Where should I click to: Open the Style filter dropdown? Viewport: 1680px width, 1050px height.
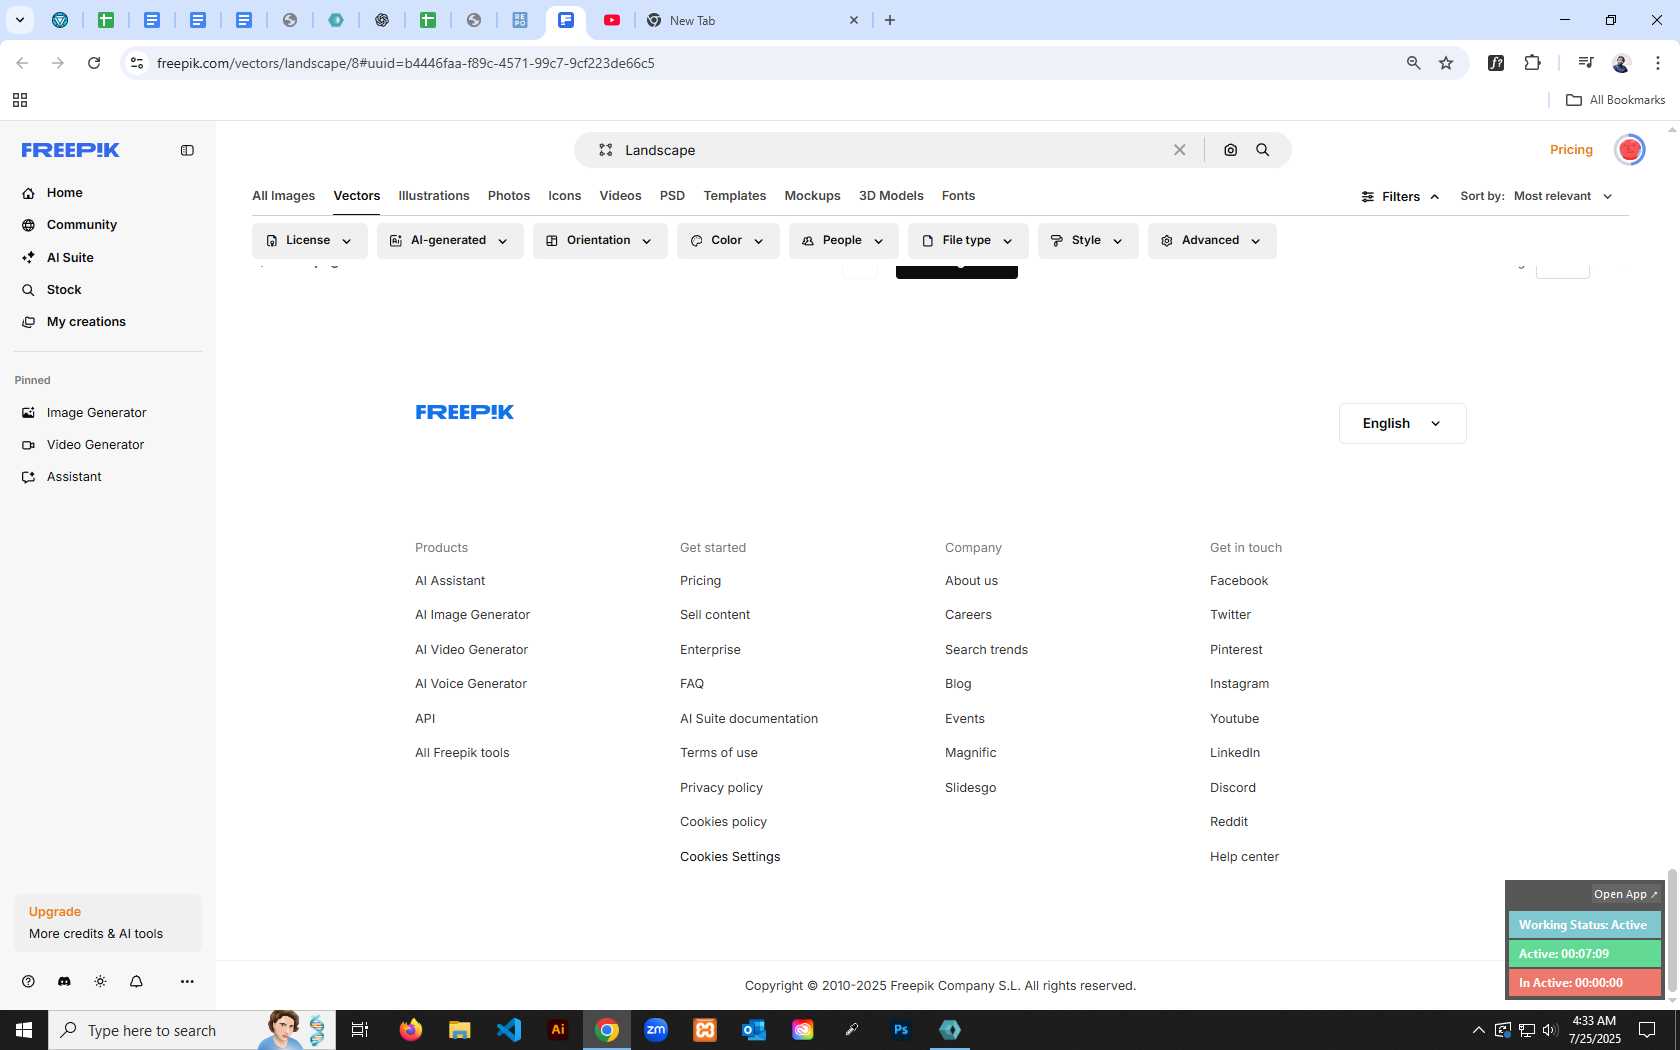1088,241
